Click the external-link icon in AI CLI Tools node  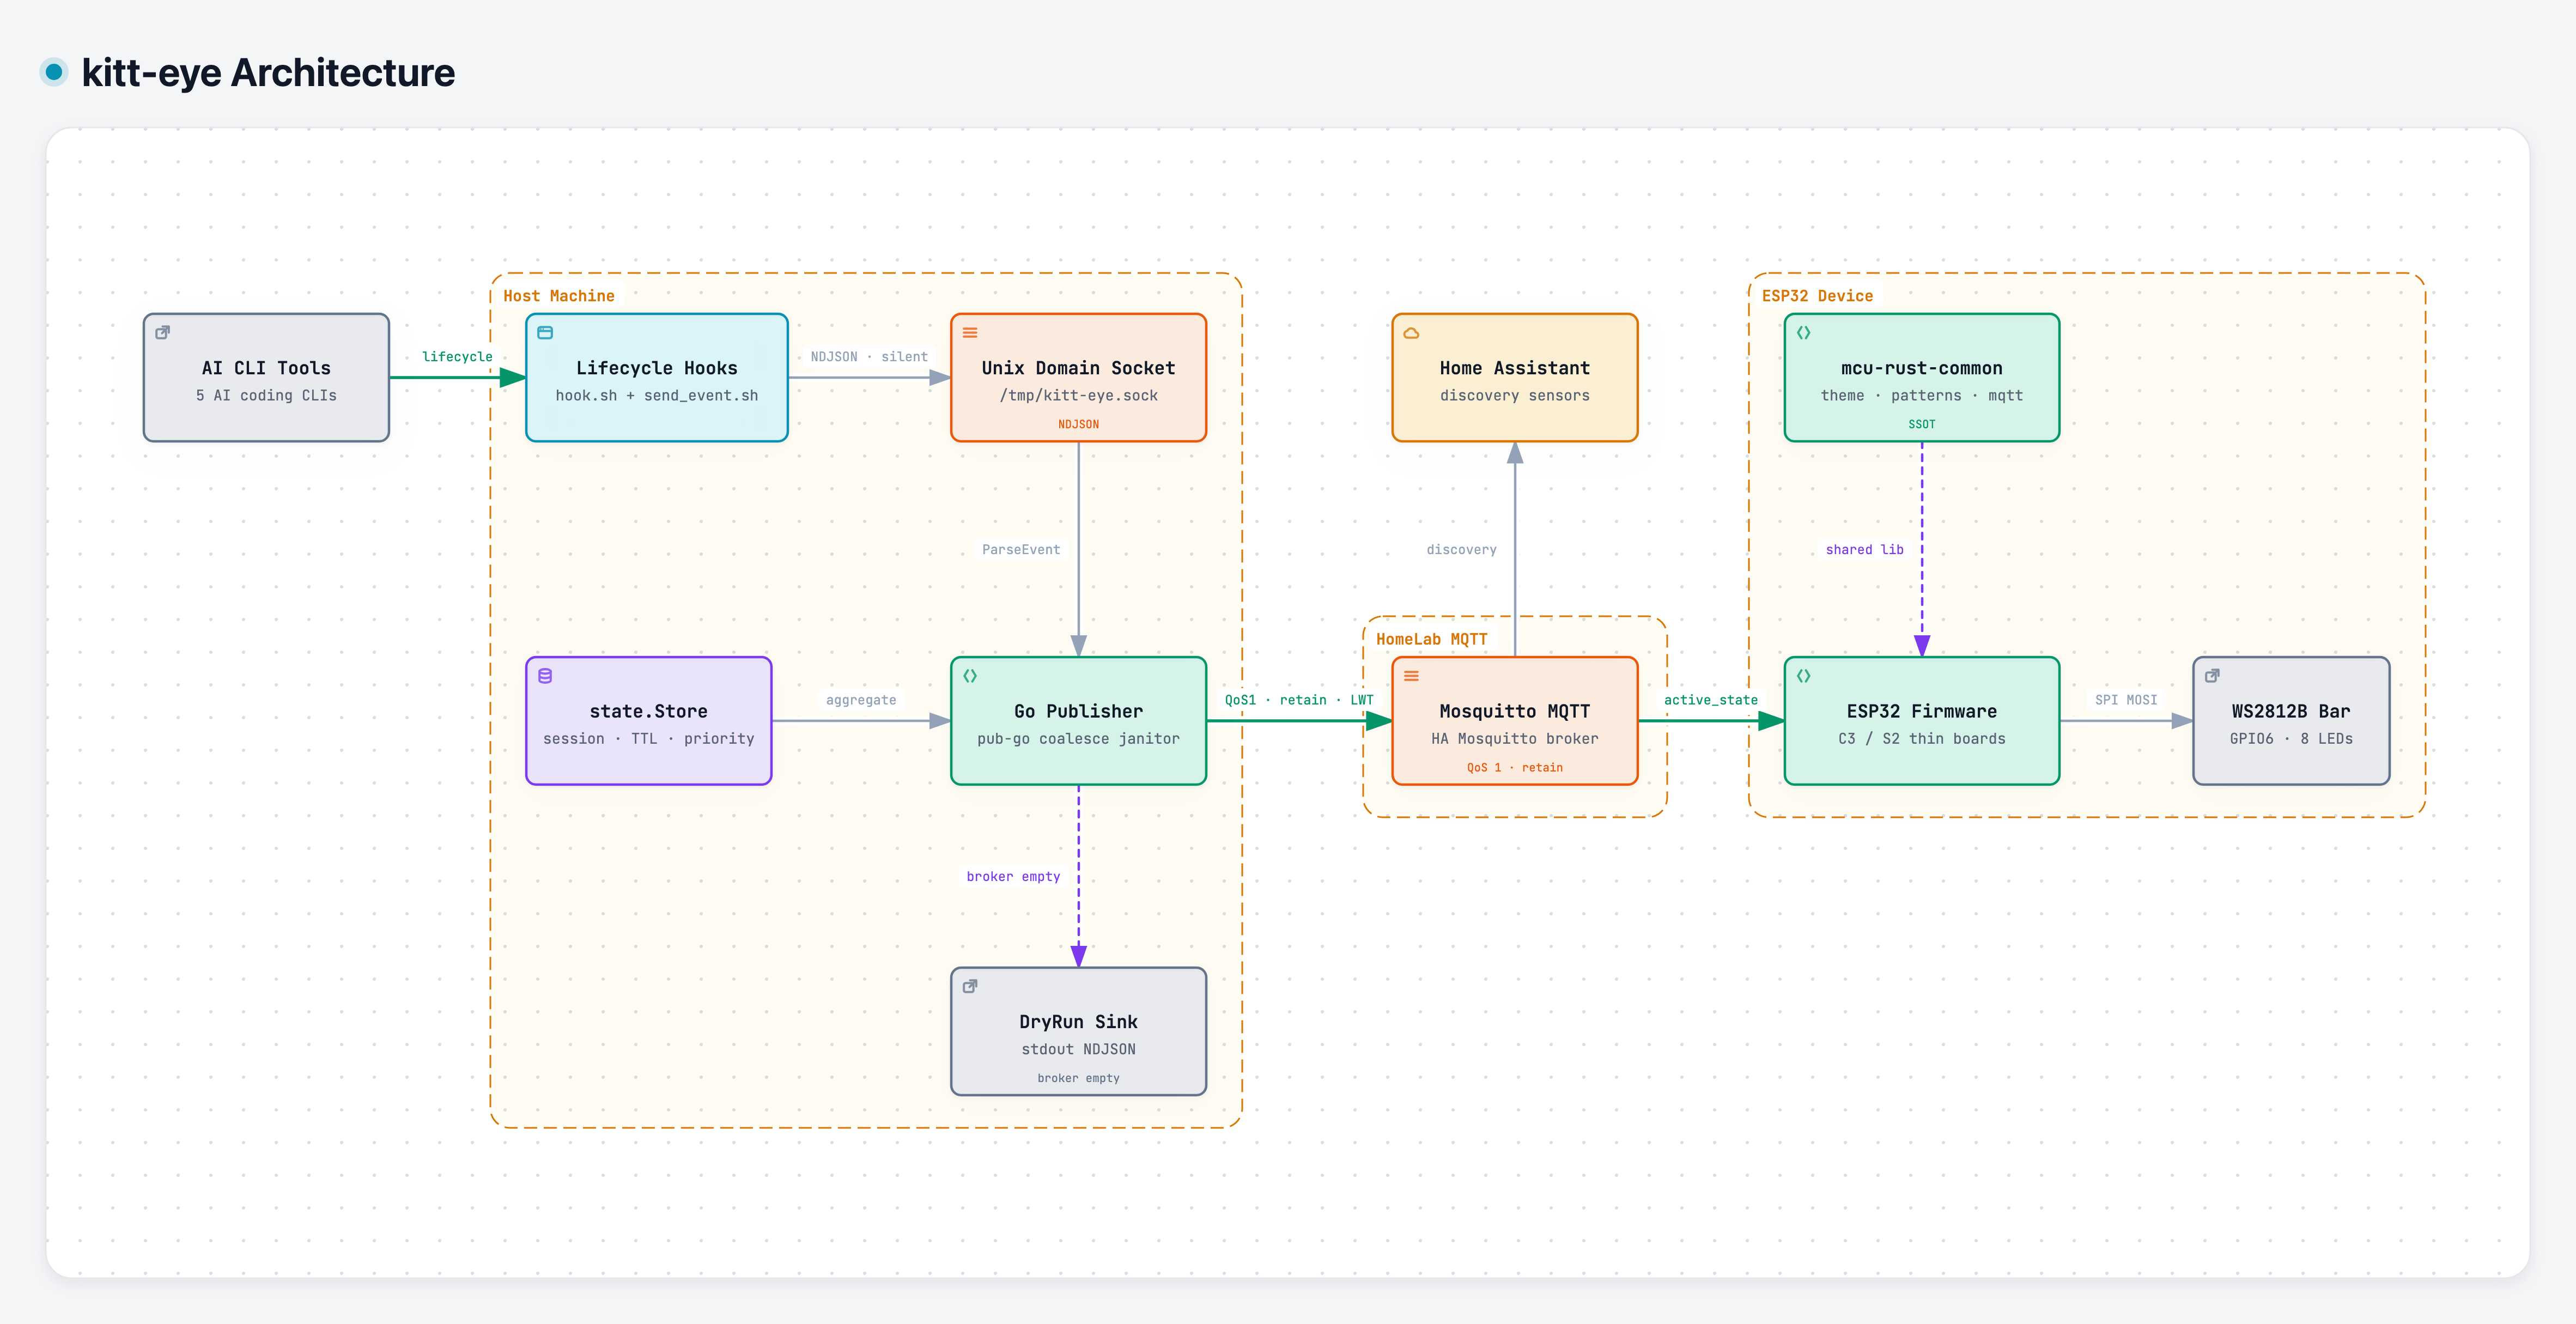point(162,332)
